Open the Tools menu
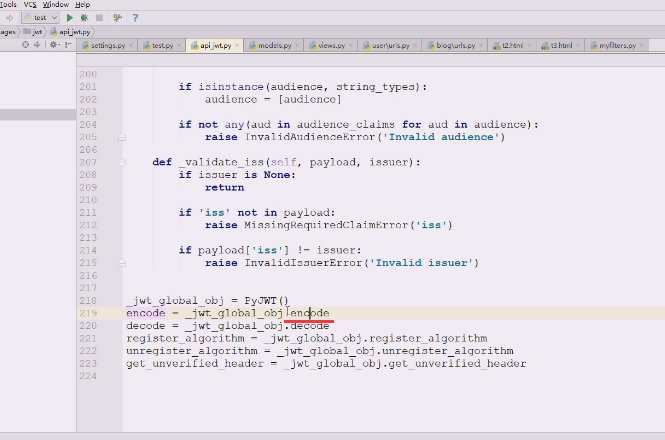 point(8,5)
